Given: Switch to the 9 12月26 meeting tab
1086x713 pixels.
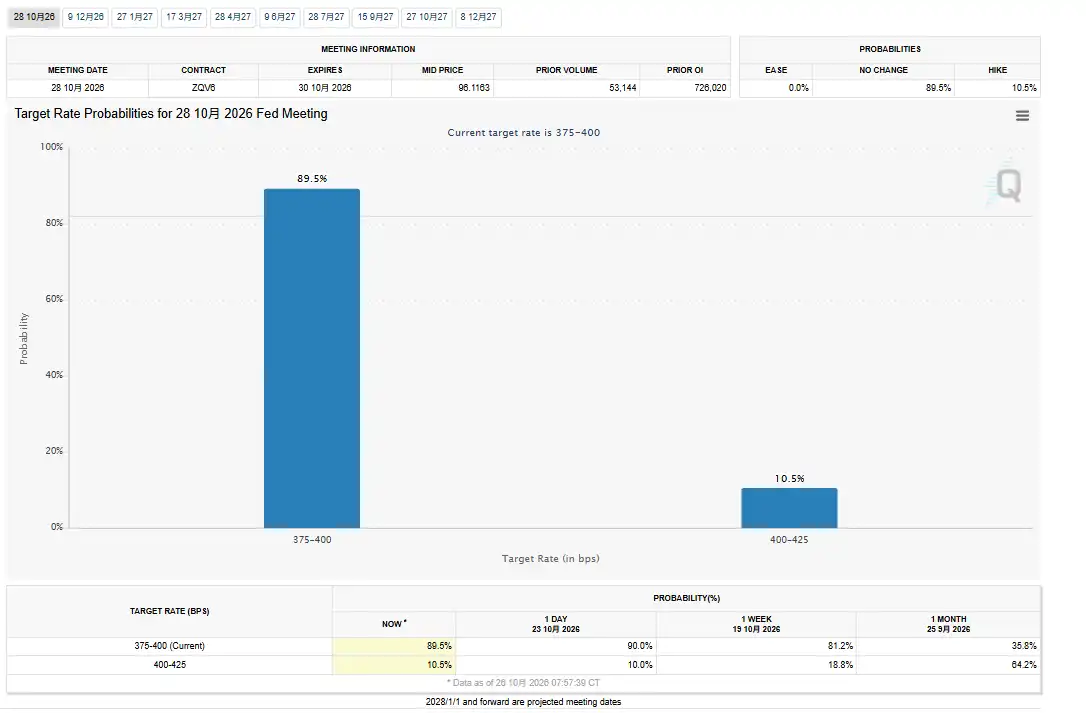Looking at the screenshot, I should coord(86,17).
